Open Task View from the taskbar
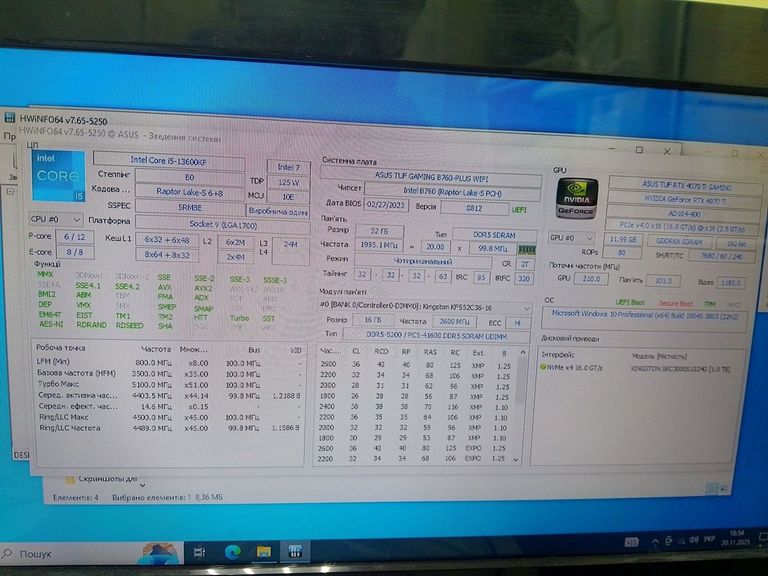Image resolution: width=768 pixels, height=576 pixels. pos(199,552)
